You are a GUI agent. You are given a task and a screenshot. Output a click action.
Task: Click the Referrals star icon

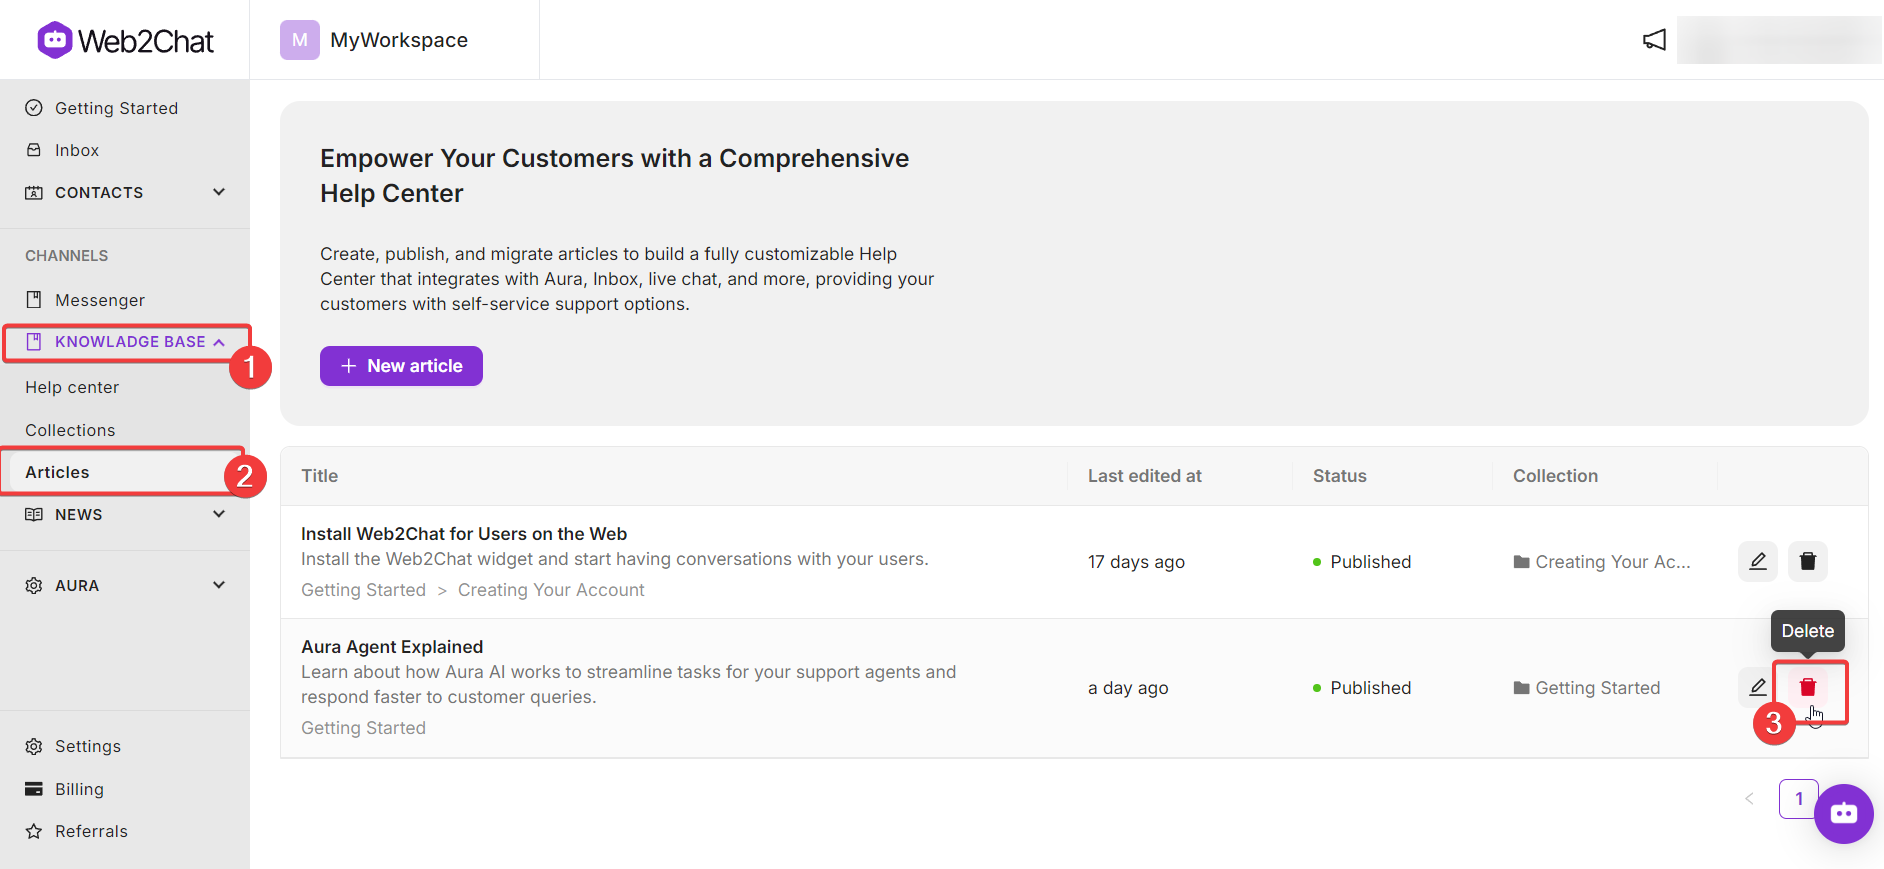tap(34, 831)
